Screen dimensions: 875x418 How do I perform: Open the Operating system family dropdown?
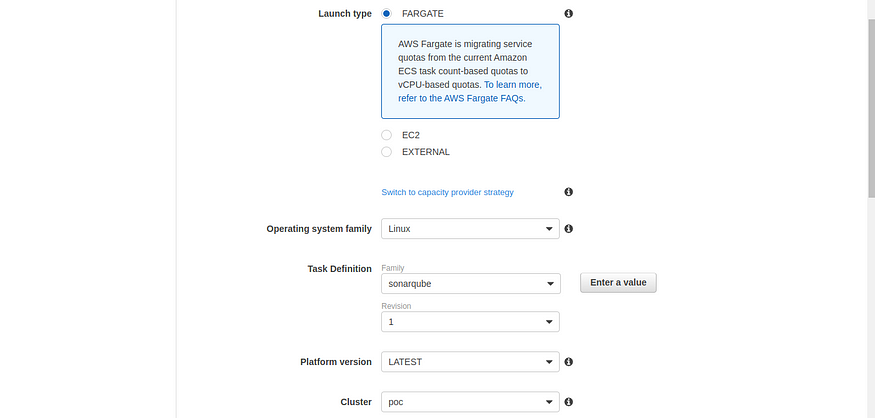(470, 229)
